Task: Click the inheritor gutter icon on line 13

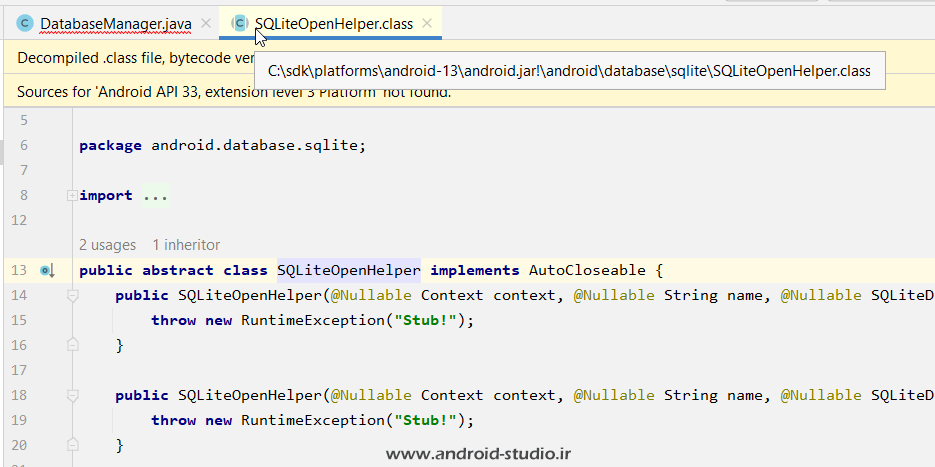Action: pyautogui.click(x=47, y=271)
